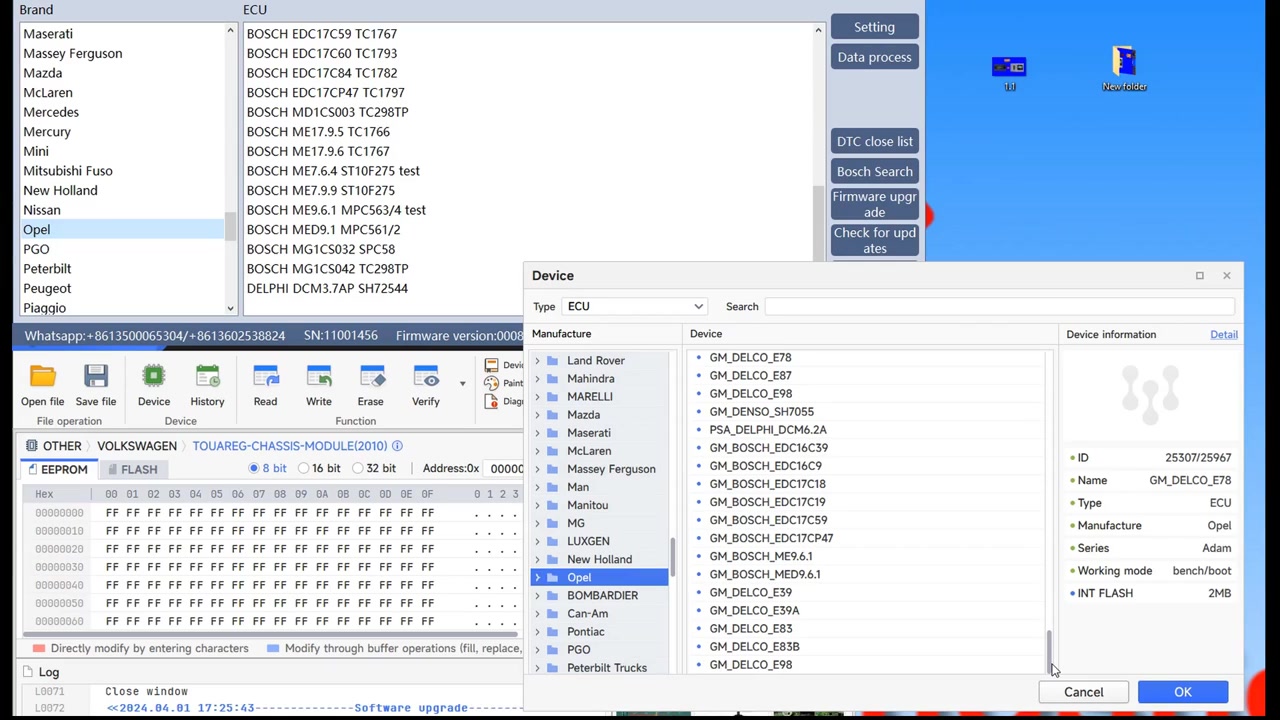Select DELPHI DCM3.7AP SH72544 in ECU list
Screen dimensions: 1280x720
tap(327, 288)
